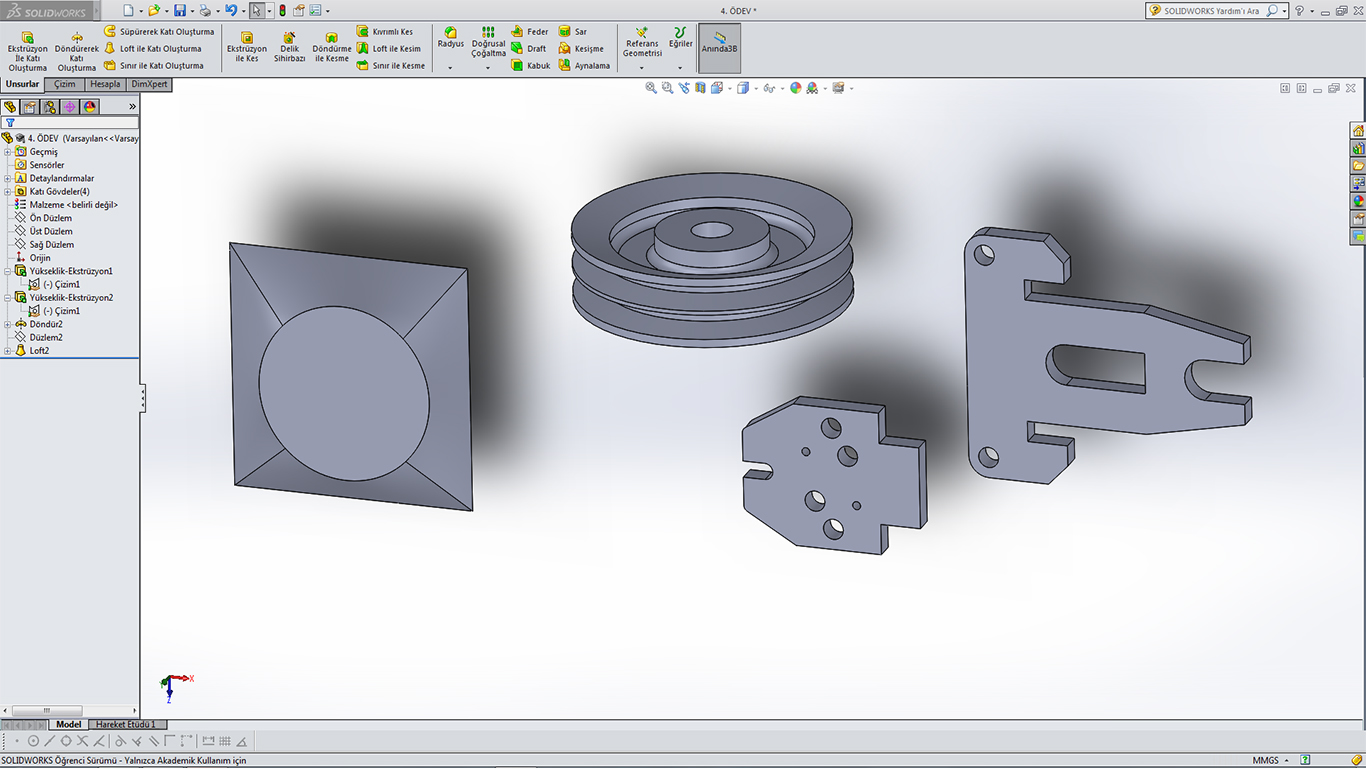Image resolution: width=1366 pixels, height=768 pixels.
Task: Select the Kesişme intersect tool
Action: point(581,48)
